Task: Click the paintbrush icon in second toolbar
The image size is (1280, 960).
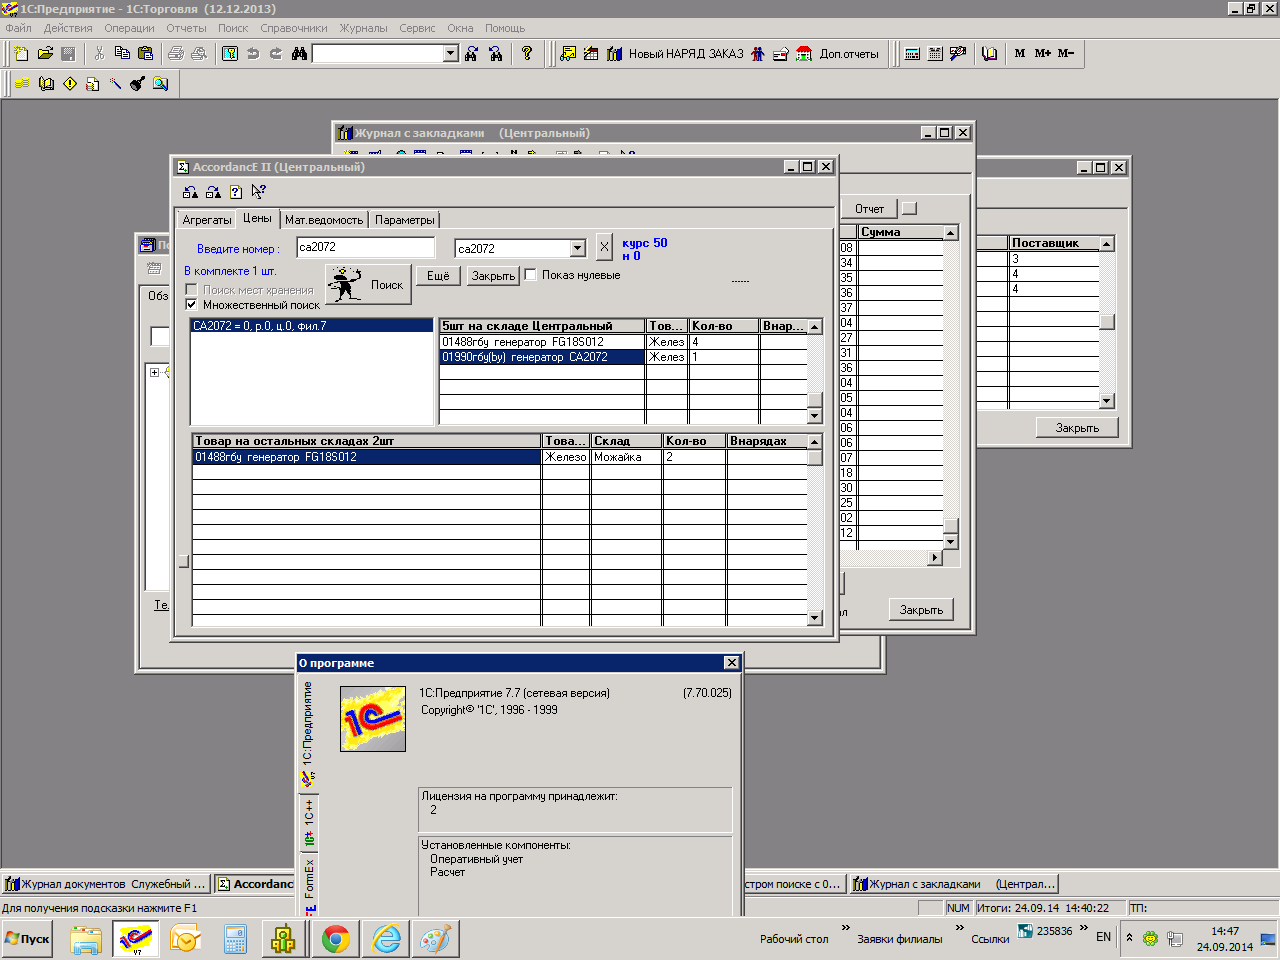Action: coord(137,84)
